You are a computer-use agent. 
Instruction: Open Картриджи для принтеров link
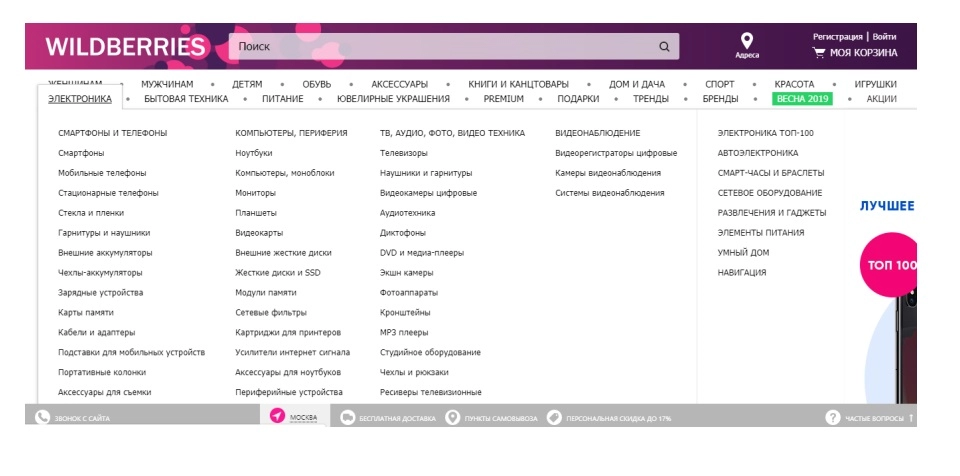coord(288,333)
